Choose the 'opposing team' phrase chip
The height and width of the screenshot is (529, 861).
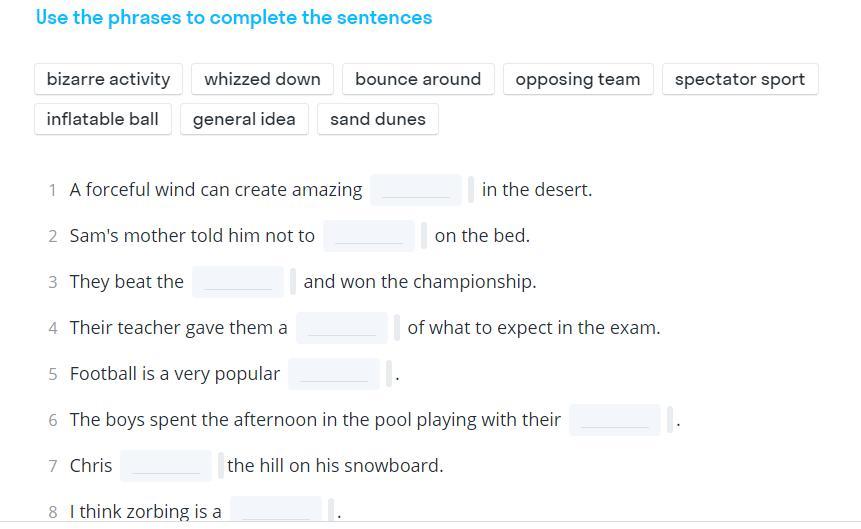coord(578,79)
